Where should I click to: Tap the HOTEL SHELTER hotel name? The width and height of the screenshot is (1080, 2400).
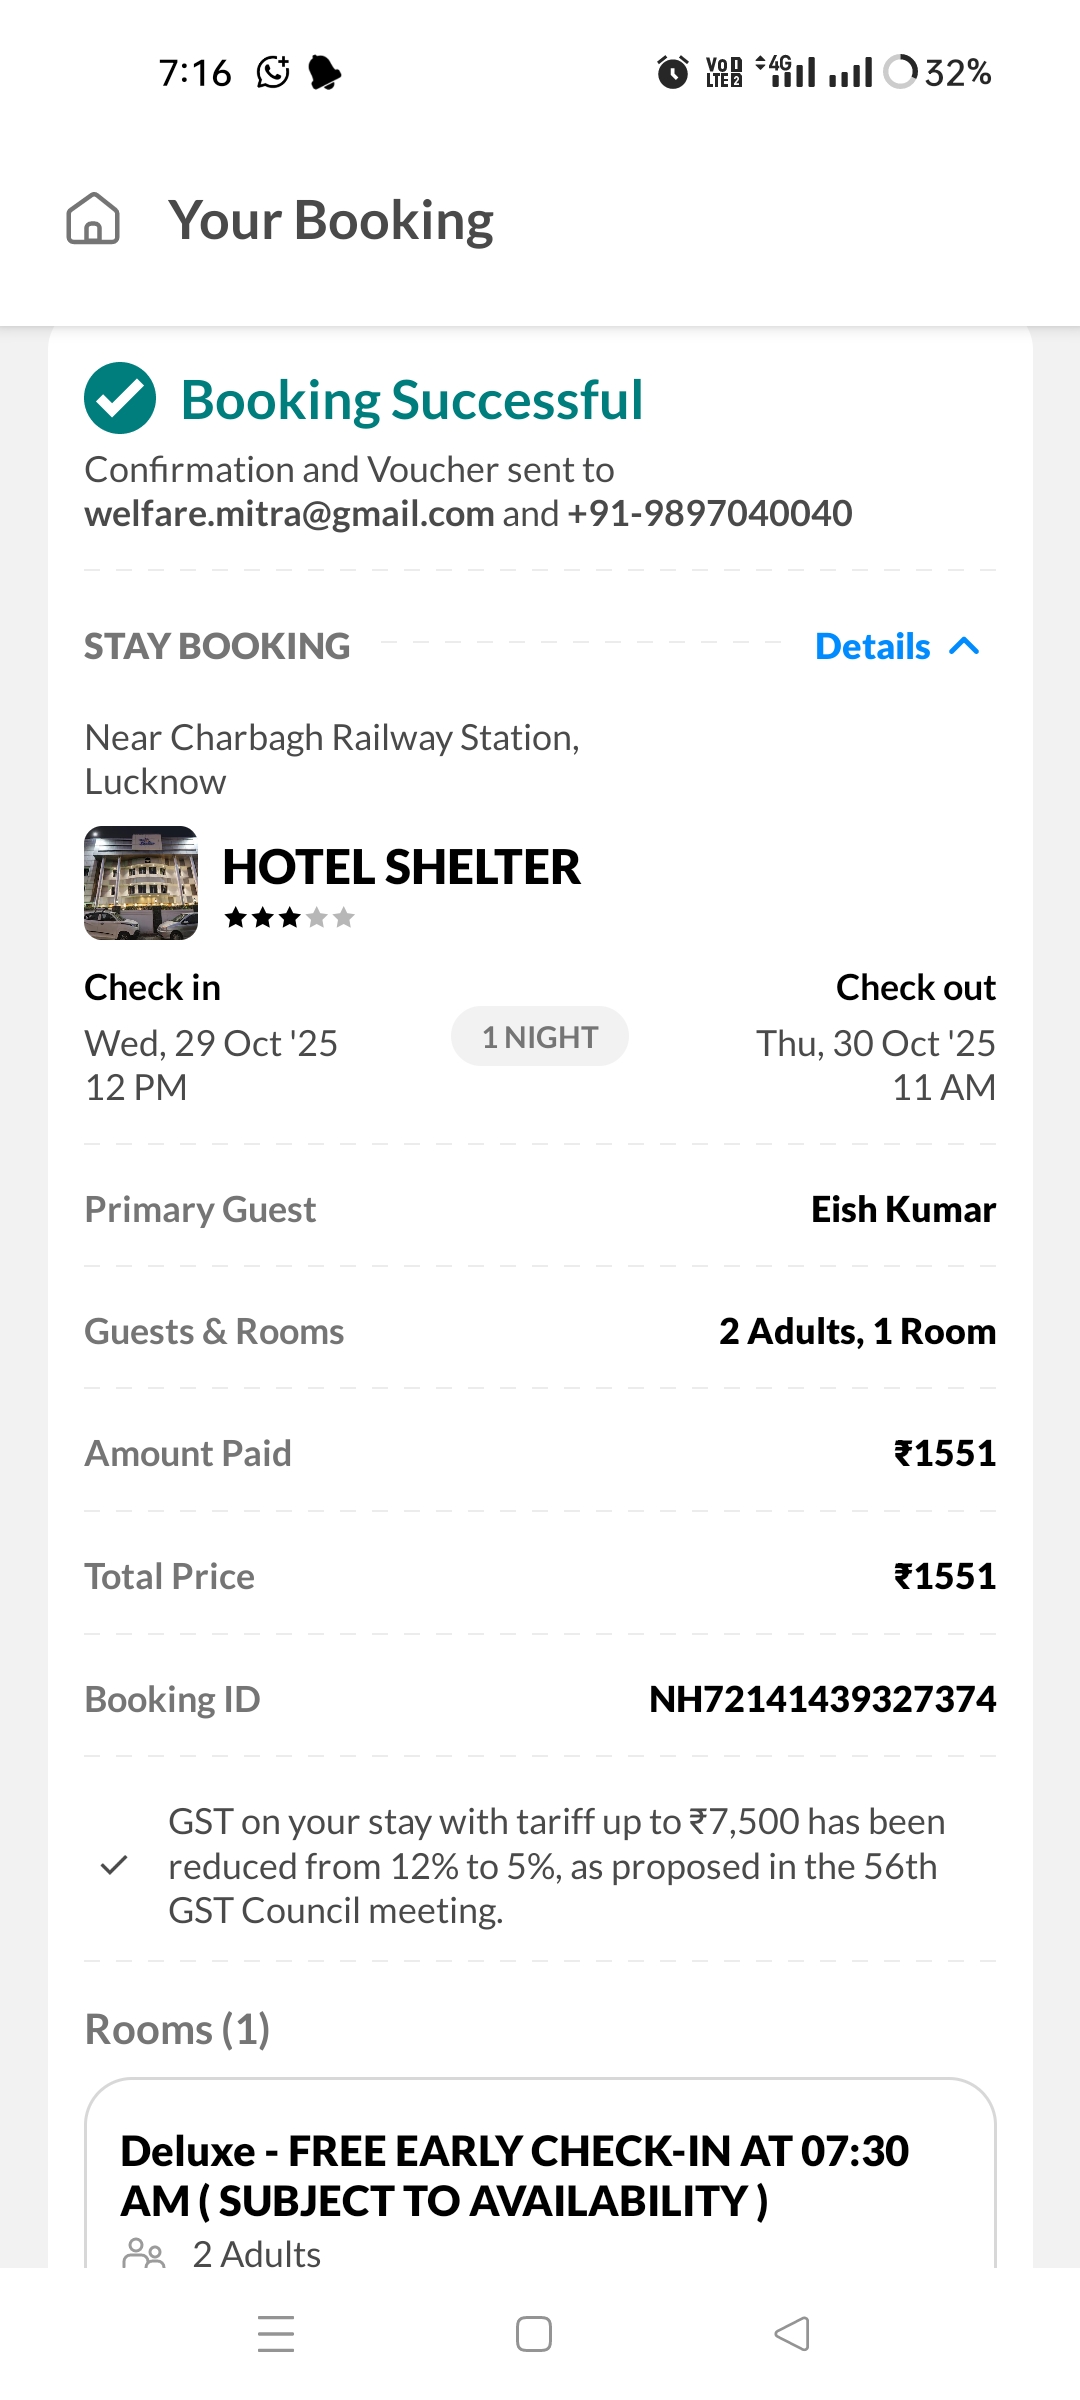(x=401, y=867)
